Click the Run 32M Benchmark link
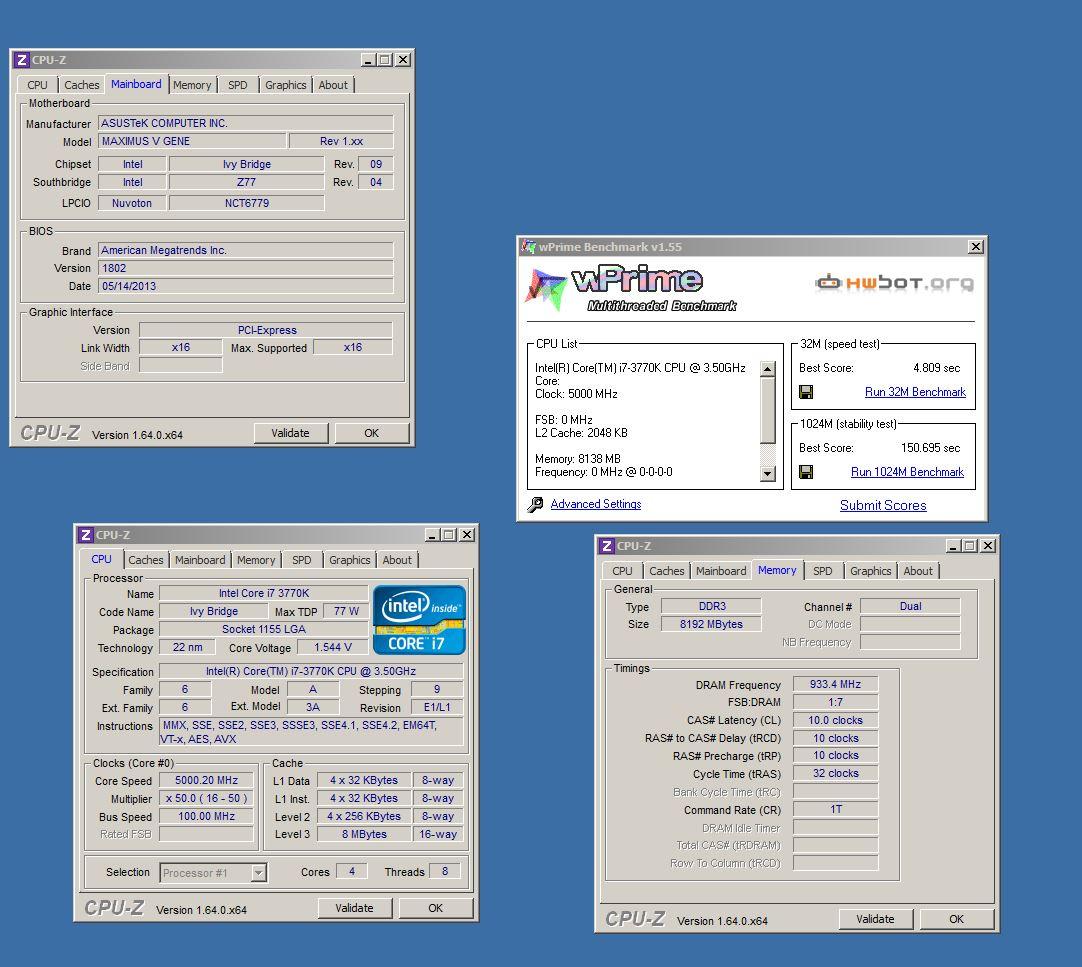Screen dimensions: 1082x967 915,392
